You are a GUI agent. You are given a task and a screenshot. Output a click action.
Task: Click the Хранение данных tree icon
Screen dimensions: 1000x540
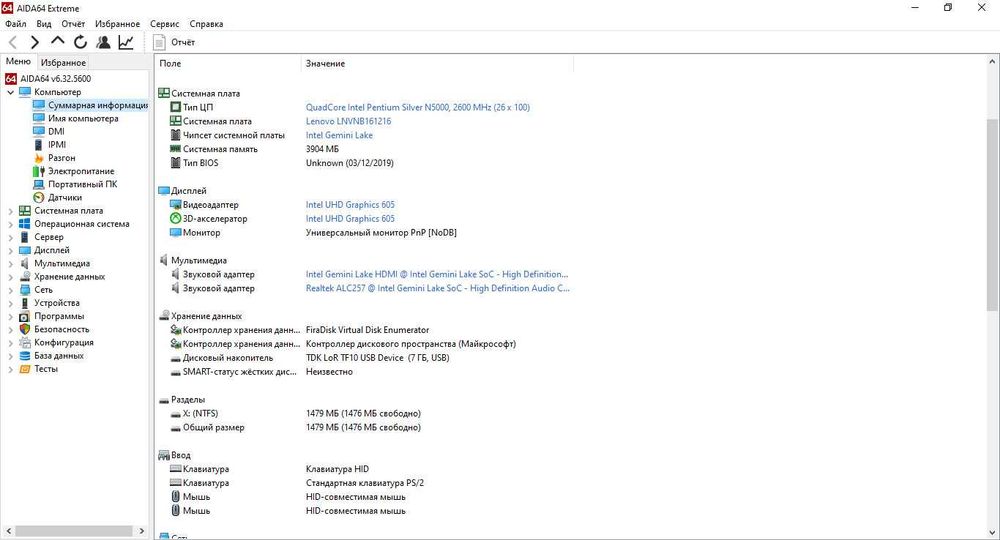[x=25, y=277]
